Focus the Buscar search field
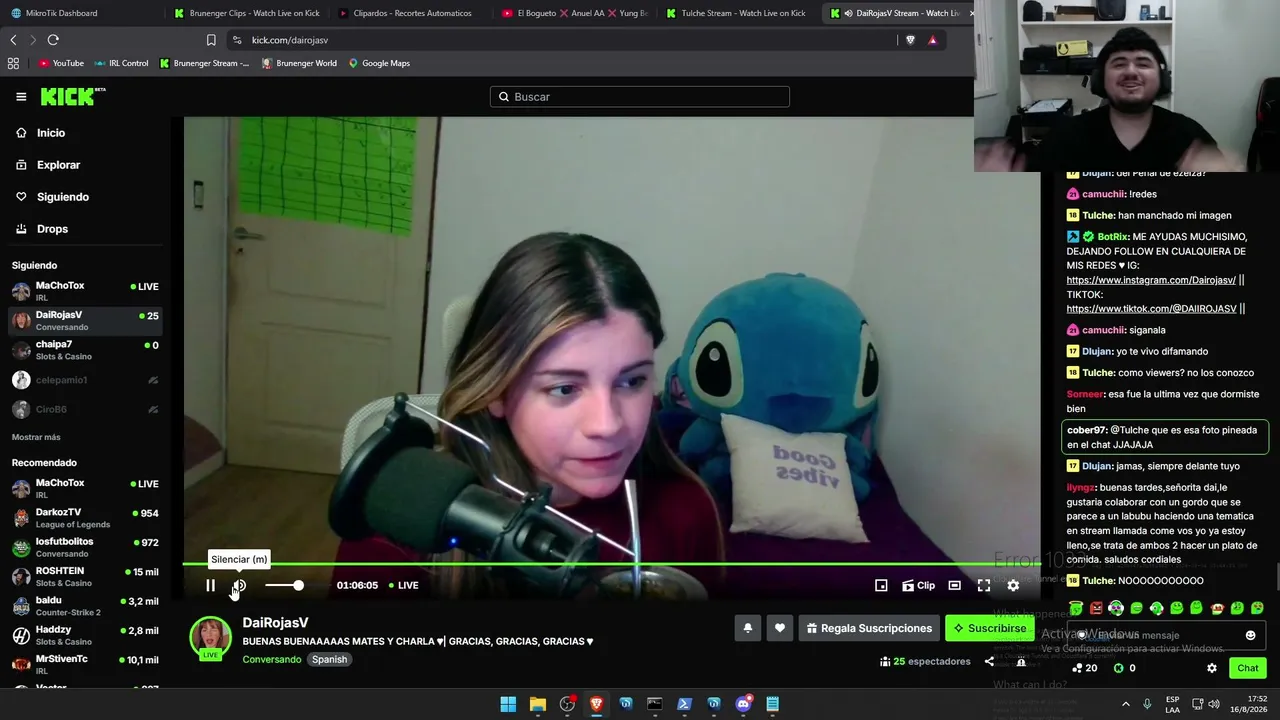This screenshot has height=720, width=1280. pyautogui.click(x=640, y=97)
